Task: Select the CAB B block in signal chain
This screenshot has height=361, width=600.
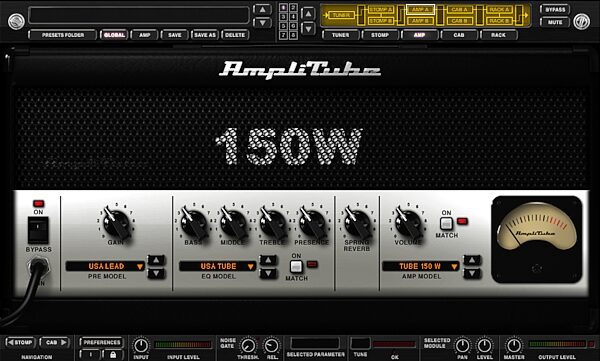Action: point(460,21)
